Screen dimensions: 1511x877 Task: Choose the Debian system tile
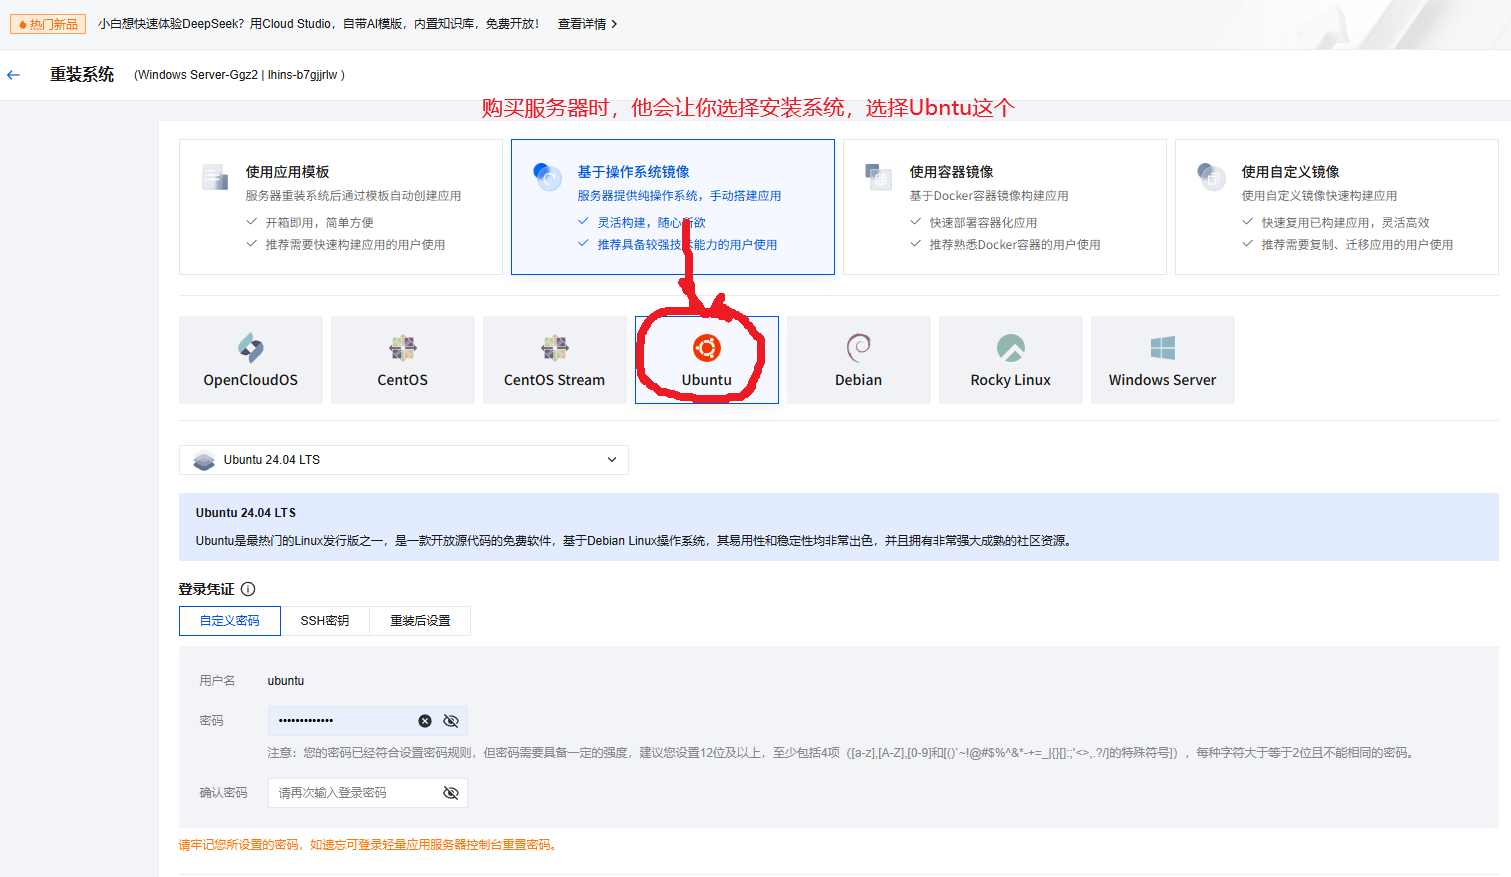pyautogui.click(x=859, y=360)
